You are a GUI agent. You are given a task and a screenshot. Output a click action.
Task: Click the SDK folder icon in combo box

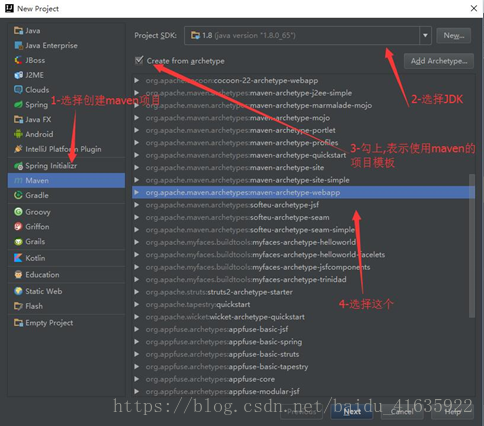195,35
